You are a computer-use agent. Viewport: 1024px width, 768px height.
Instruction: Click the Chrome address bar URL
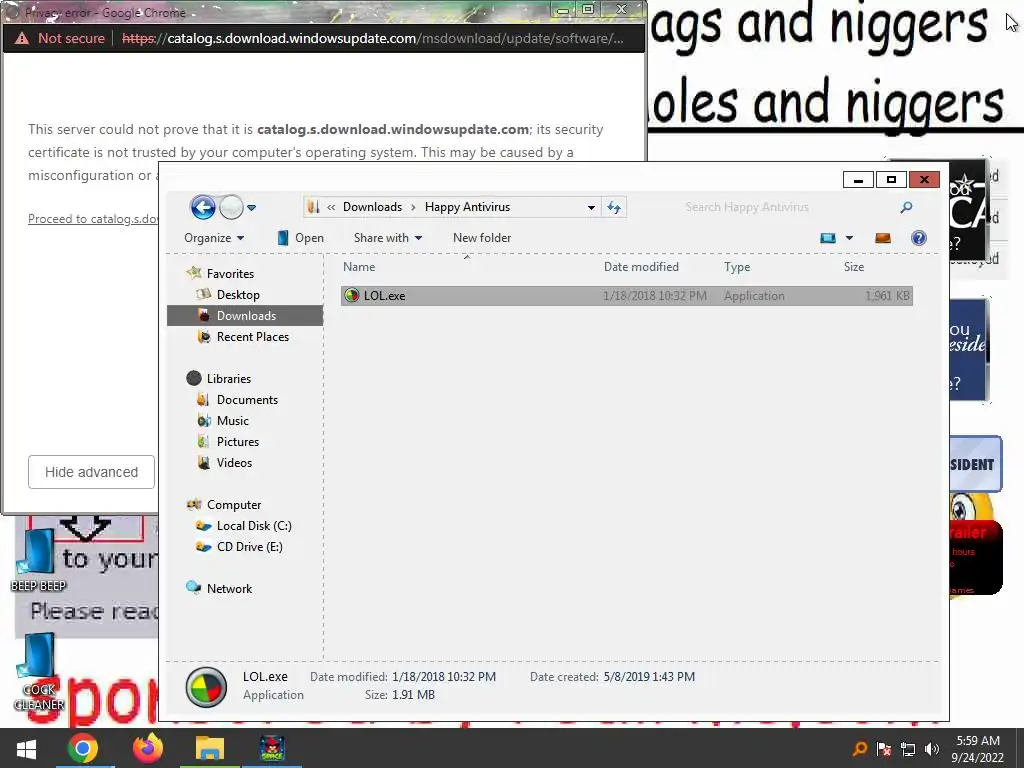click(372, 39)
